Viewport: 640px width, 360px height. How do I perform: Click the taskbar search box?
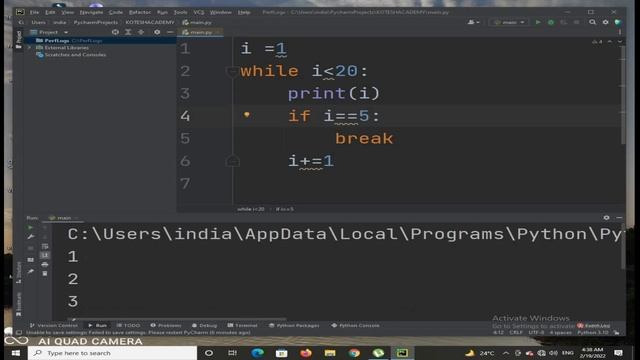pyautogui.click(x=113, y=353)
